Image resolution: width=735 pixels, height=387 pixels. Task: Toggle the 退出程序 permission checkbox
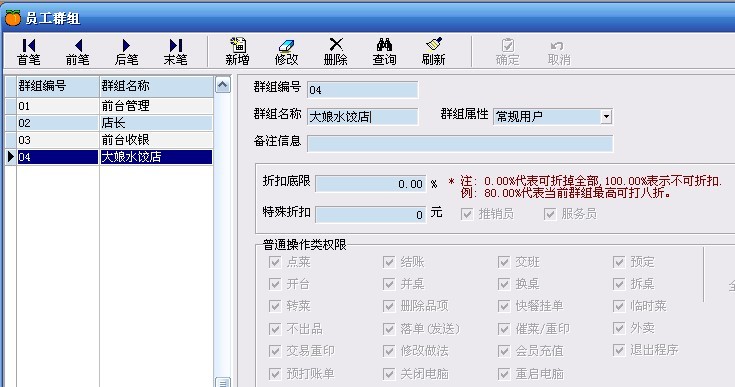point(619,350)
